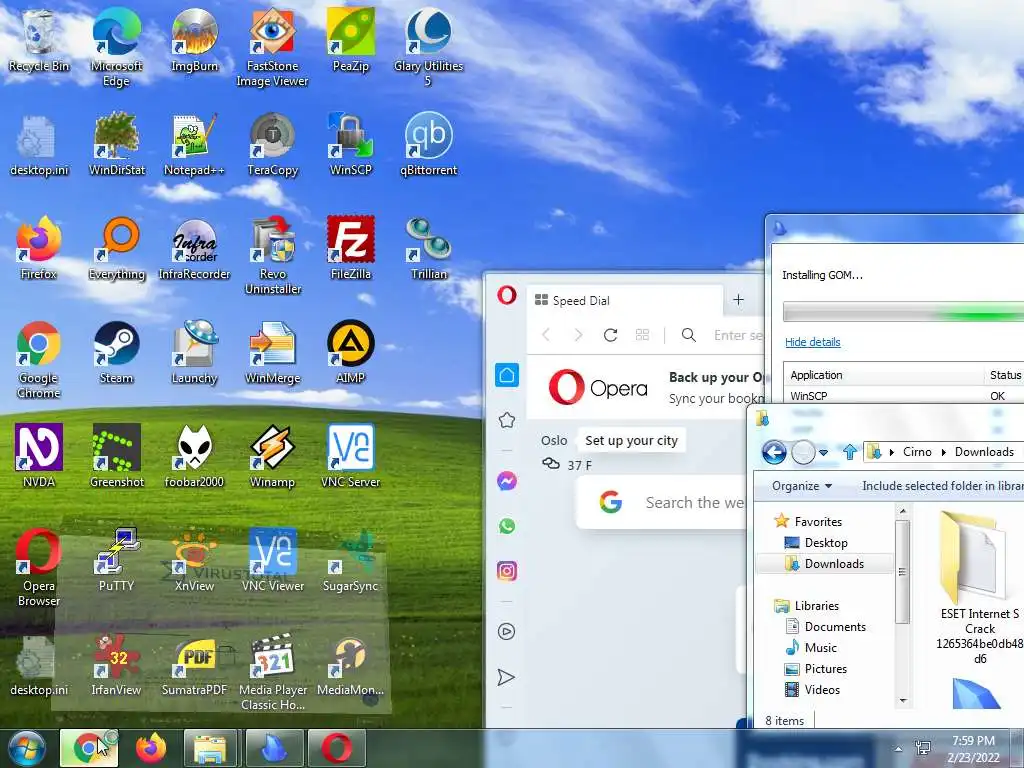The width and height of the screenshot is (1024, 768).
Task: Select the Steam desktop shortcut
Action: tap(116, 353)
